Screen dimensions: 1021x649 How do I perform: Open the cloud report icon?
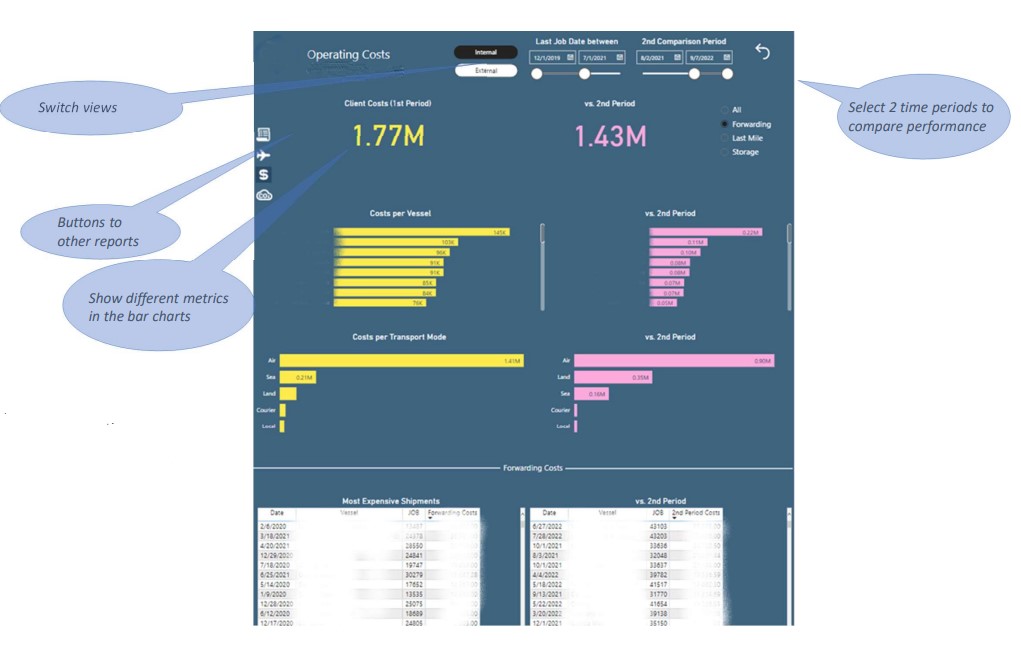pos(264,195)
